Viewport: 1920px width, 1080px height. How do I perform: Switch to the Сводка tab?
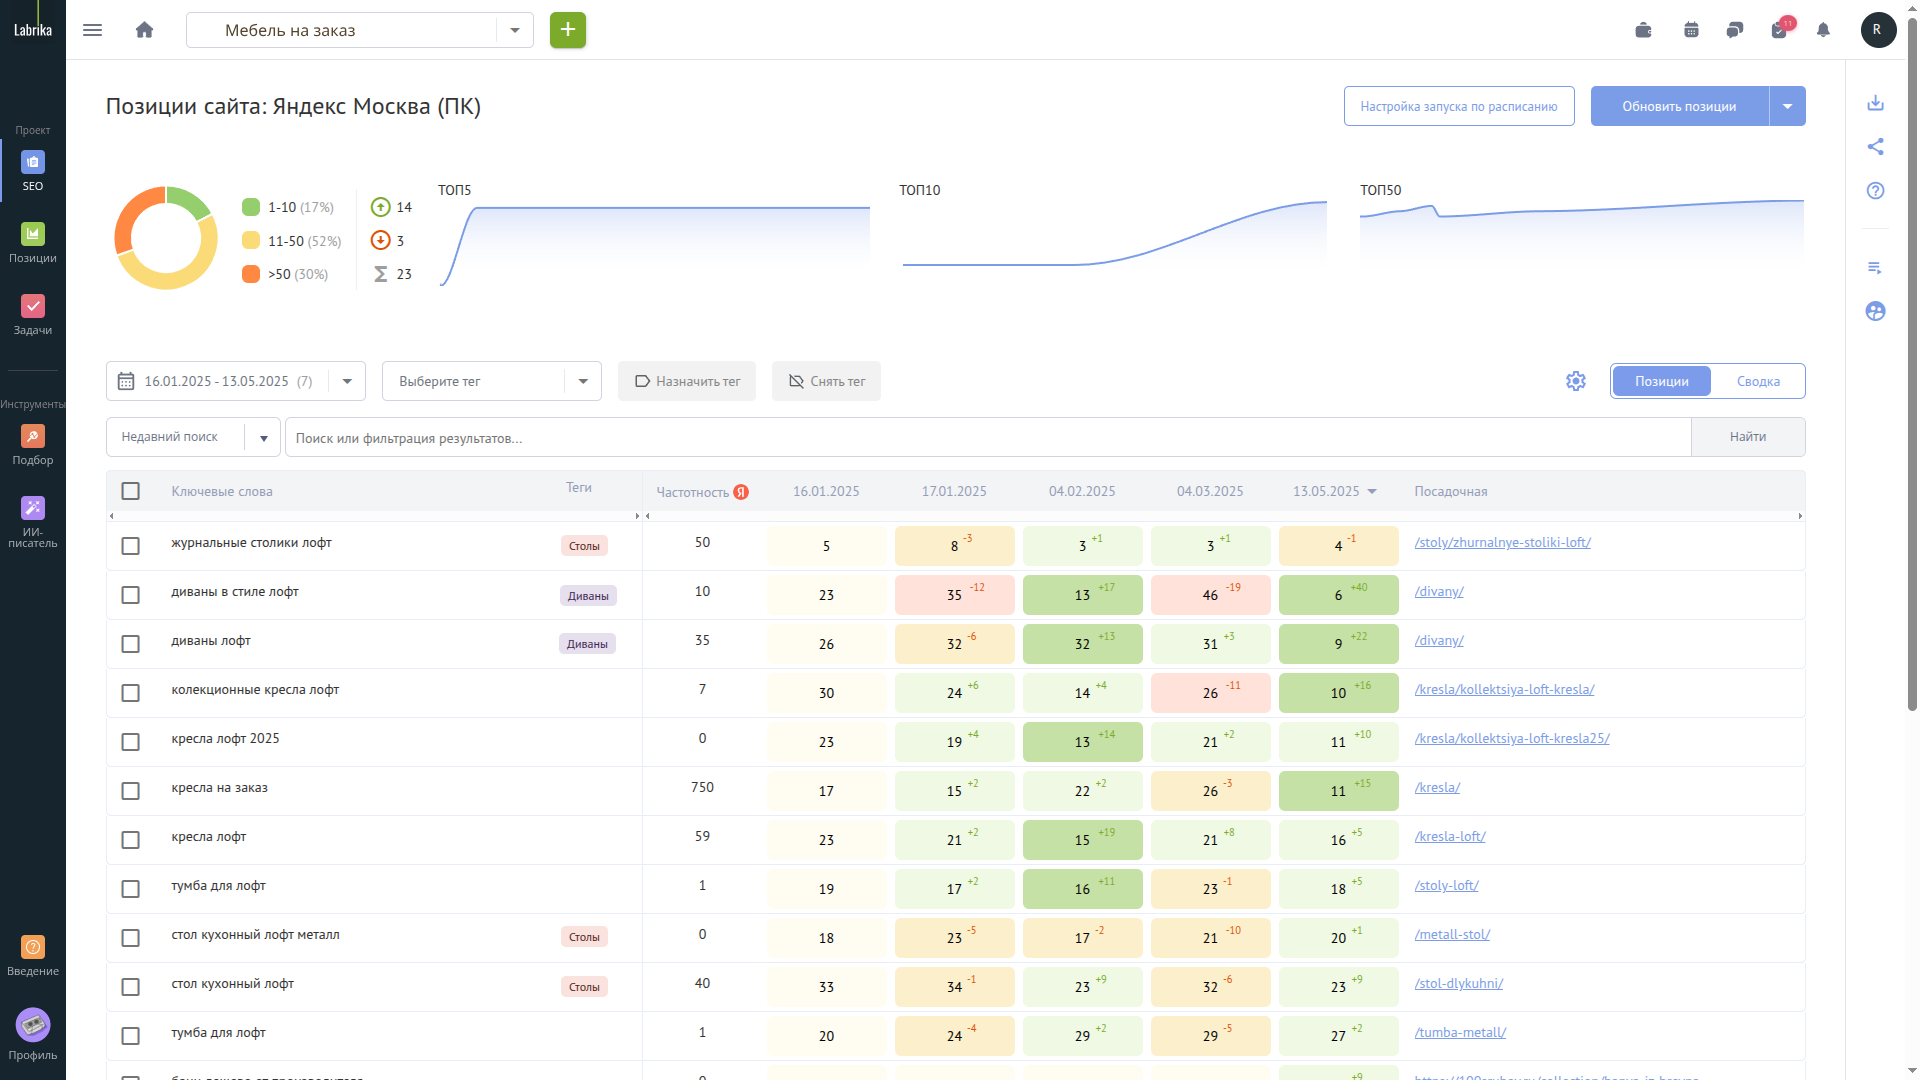1758,381
